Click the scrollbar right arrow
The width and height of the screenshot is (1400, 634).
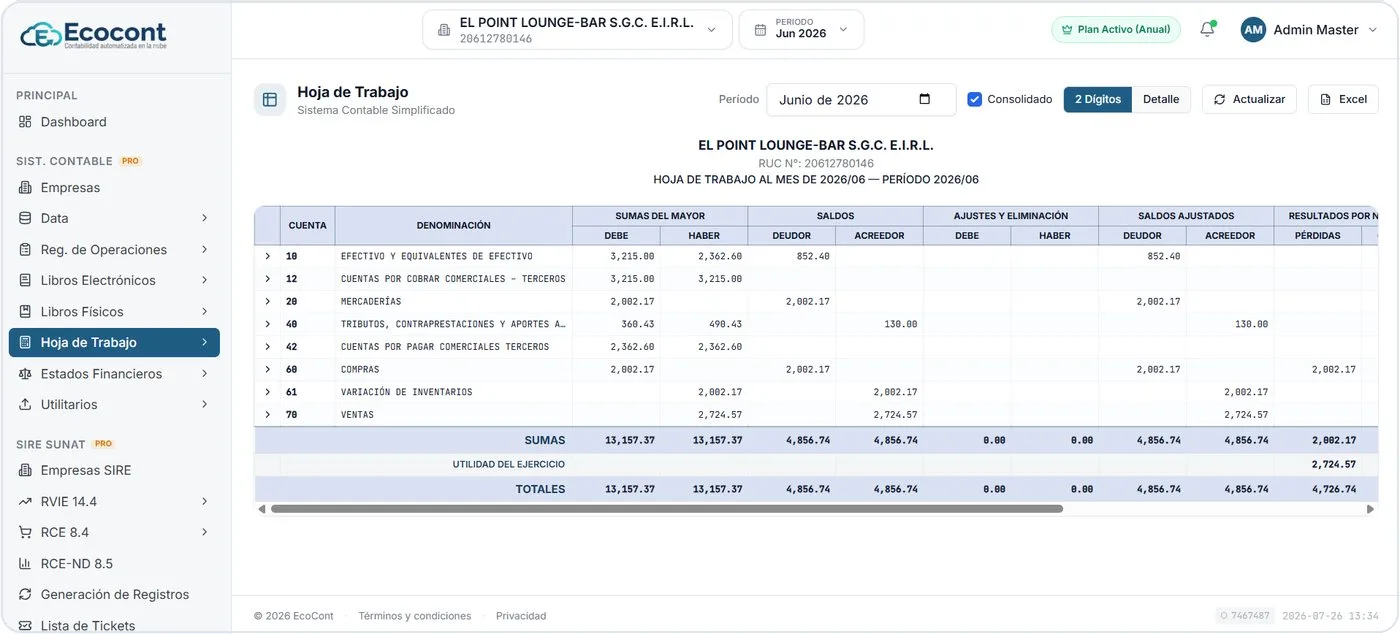point(1370,509)
